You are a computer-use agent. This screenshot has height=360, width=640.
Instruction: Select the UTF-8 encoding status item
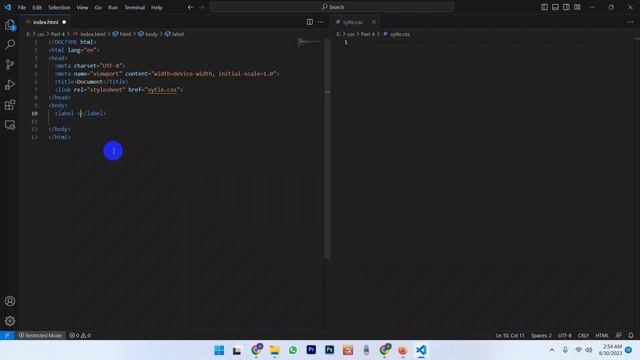click(x=565, y=335)
